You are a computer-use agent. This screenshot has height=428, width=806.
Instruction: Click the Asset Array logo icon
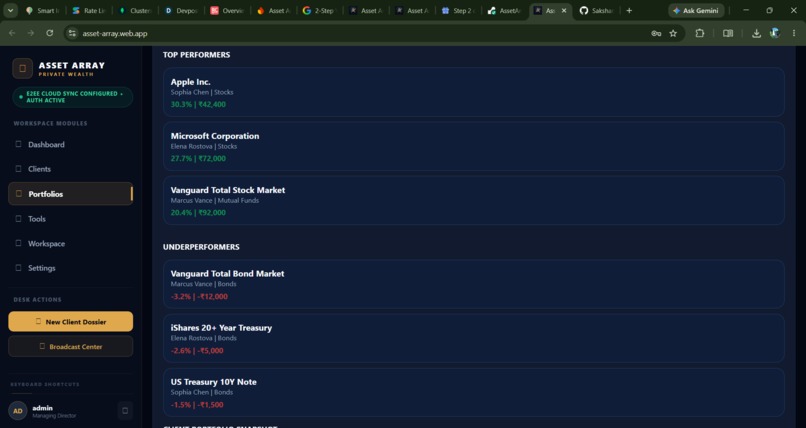coord(23,68)
